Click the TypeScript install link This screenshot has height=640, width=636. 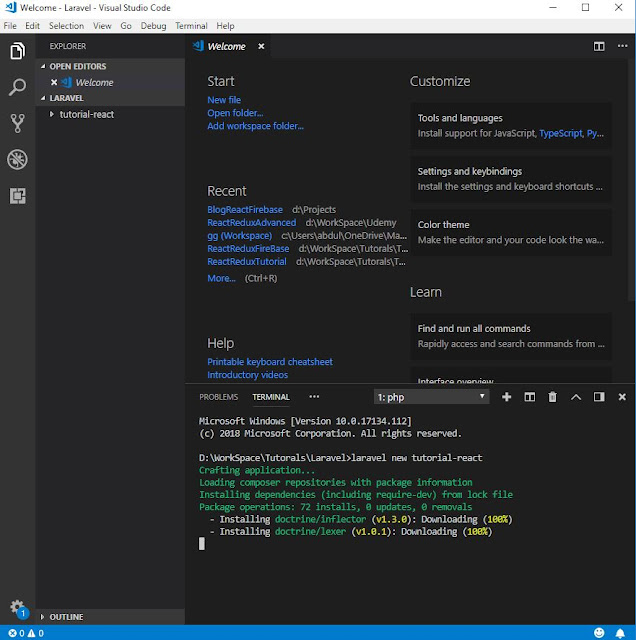(561, 133)
